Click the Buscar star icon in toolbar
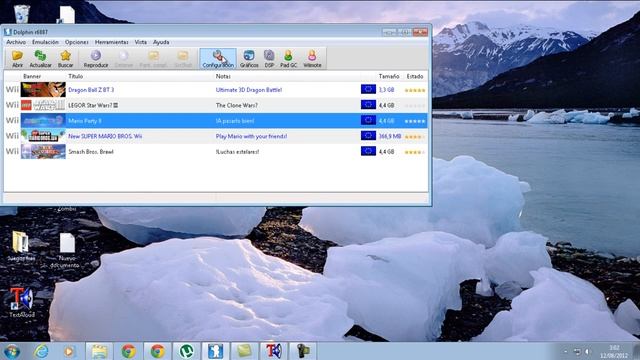The height and width of the screenshot is (360, 640). [x=65, y=58]
